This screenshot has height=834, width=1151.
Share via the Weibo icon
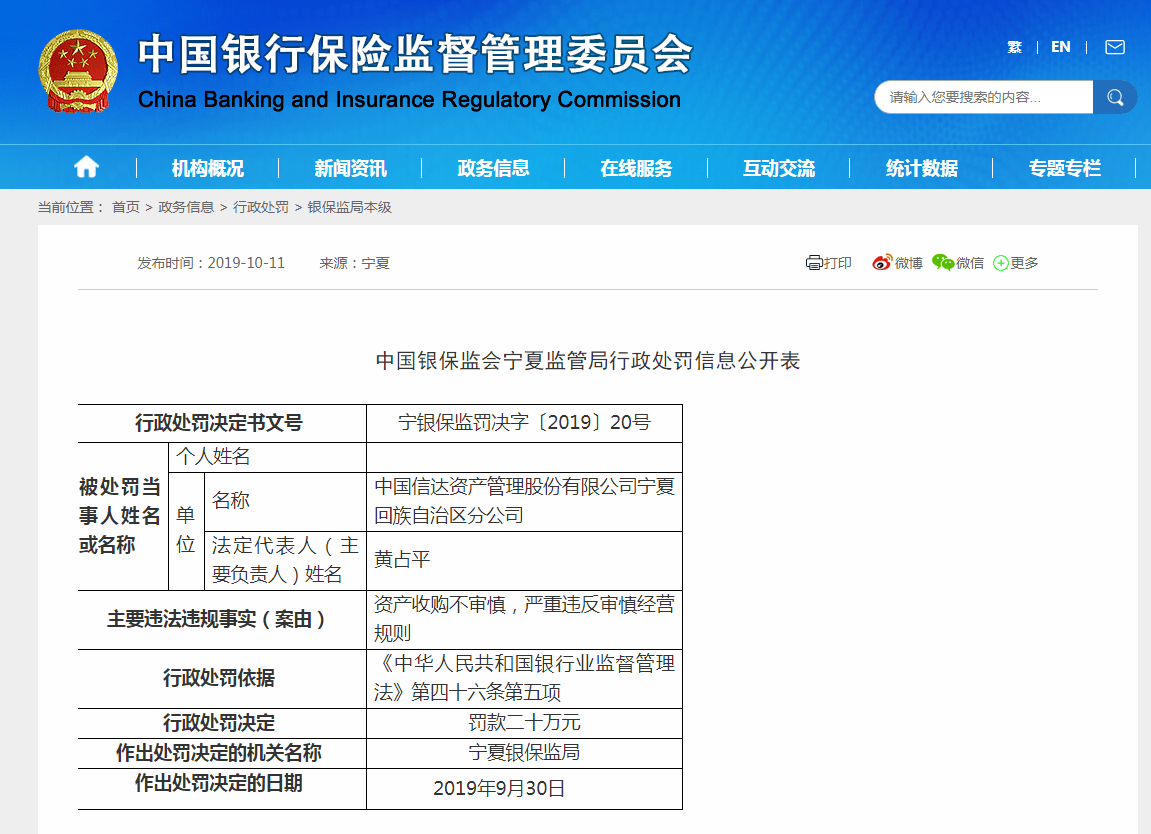click(882, 263)
